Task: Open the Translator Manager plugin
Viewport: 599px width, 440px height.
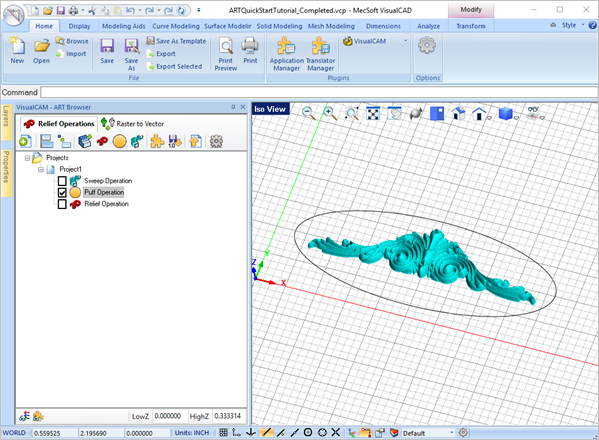Action: (x=321, y=54)
